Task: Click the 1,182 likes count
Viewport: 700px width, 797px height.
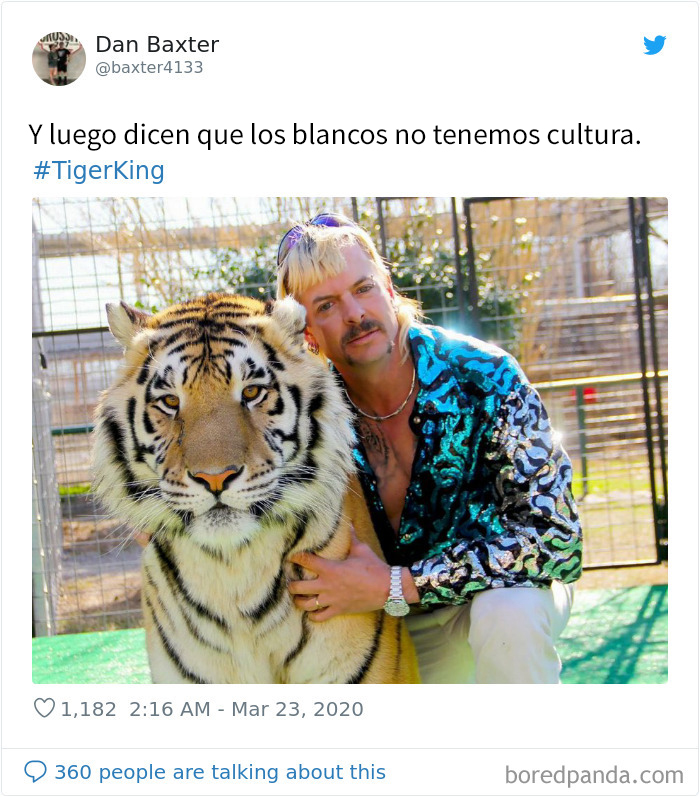Action: (x=88, y=709)
